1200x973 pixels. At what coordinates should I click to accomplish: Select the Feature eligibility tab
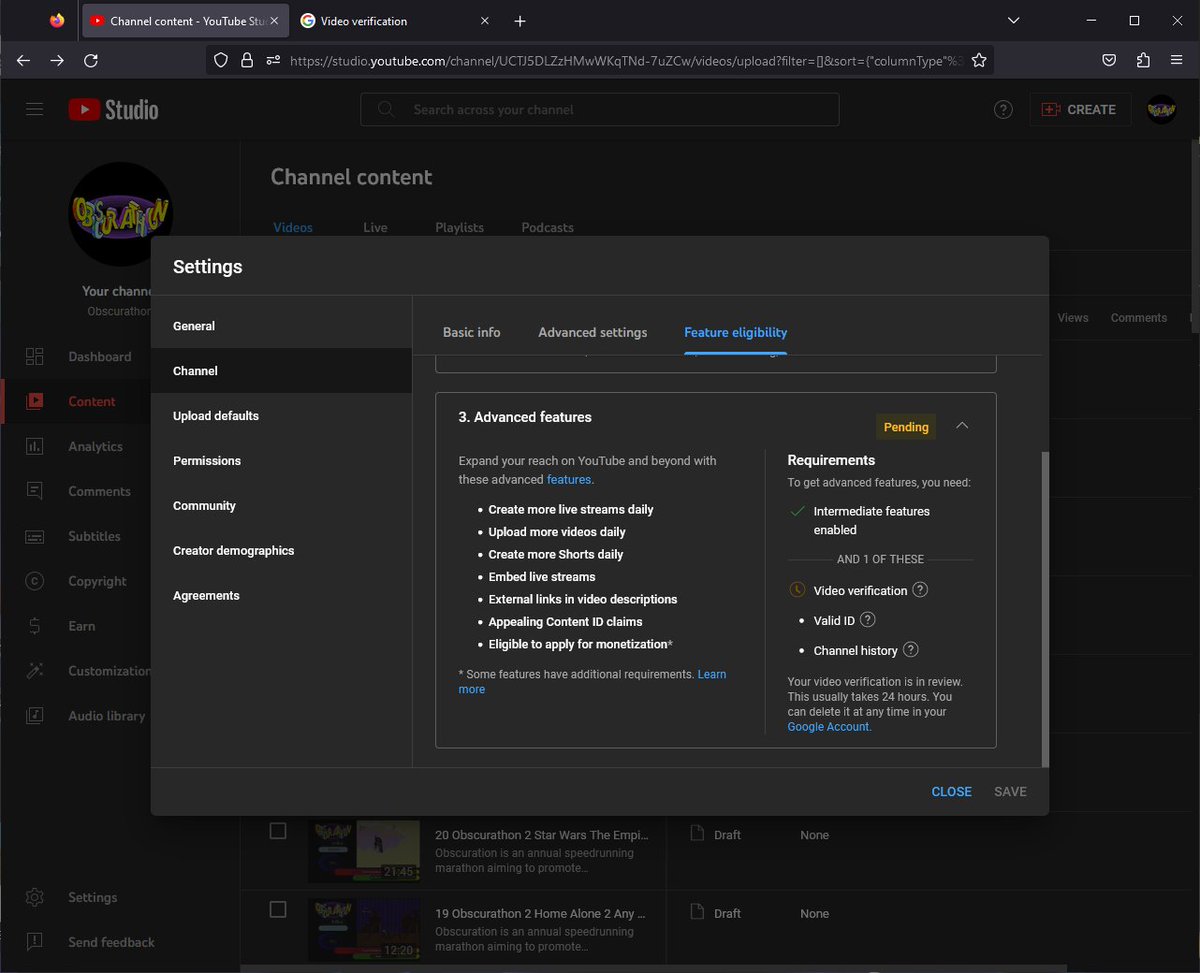(736, 332)
